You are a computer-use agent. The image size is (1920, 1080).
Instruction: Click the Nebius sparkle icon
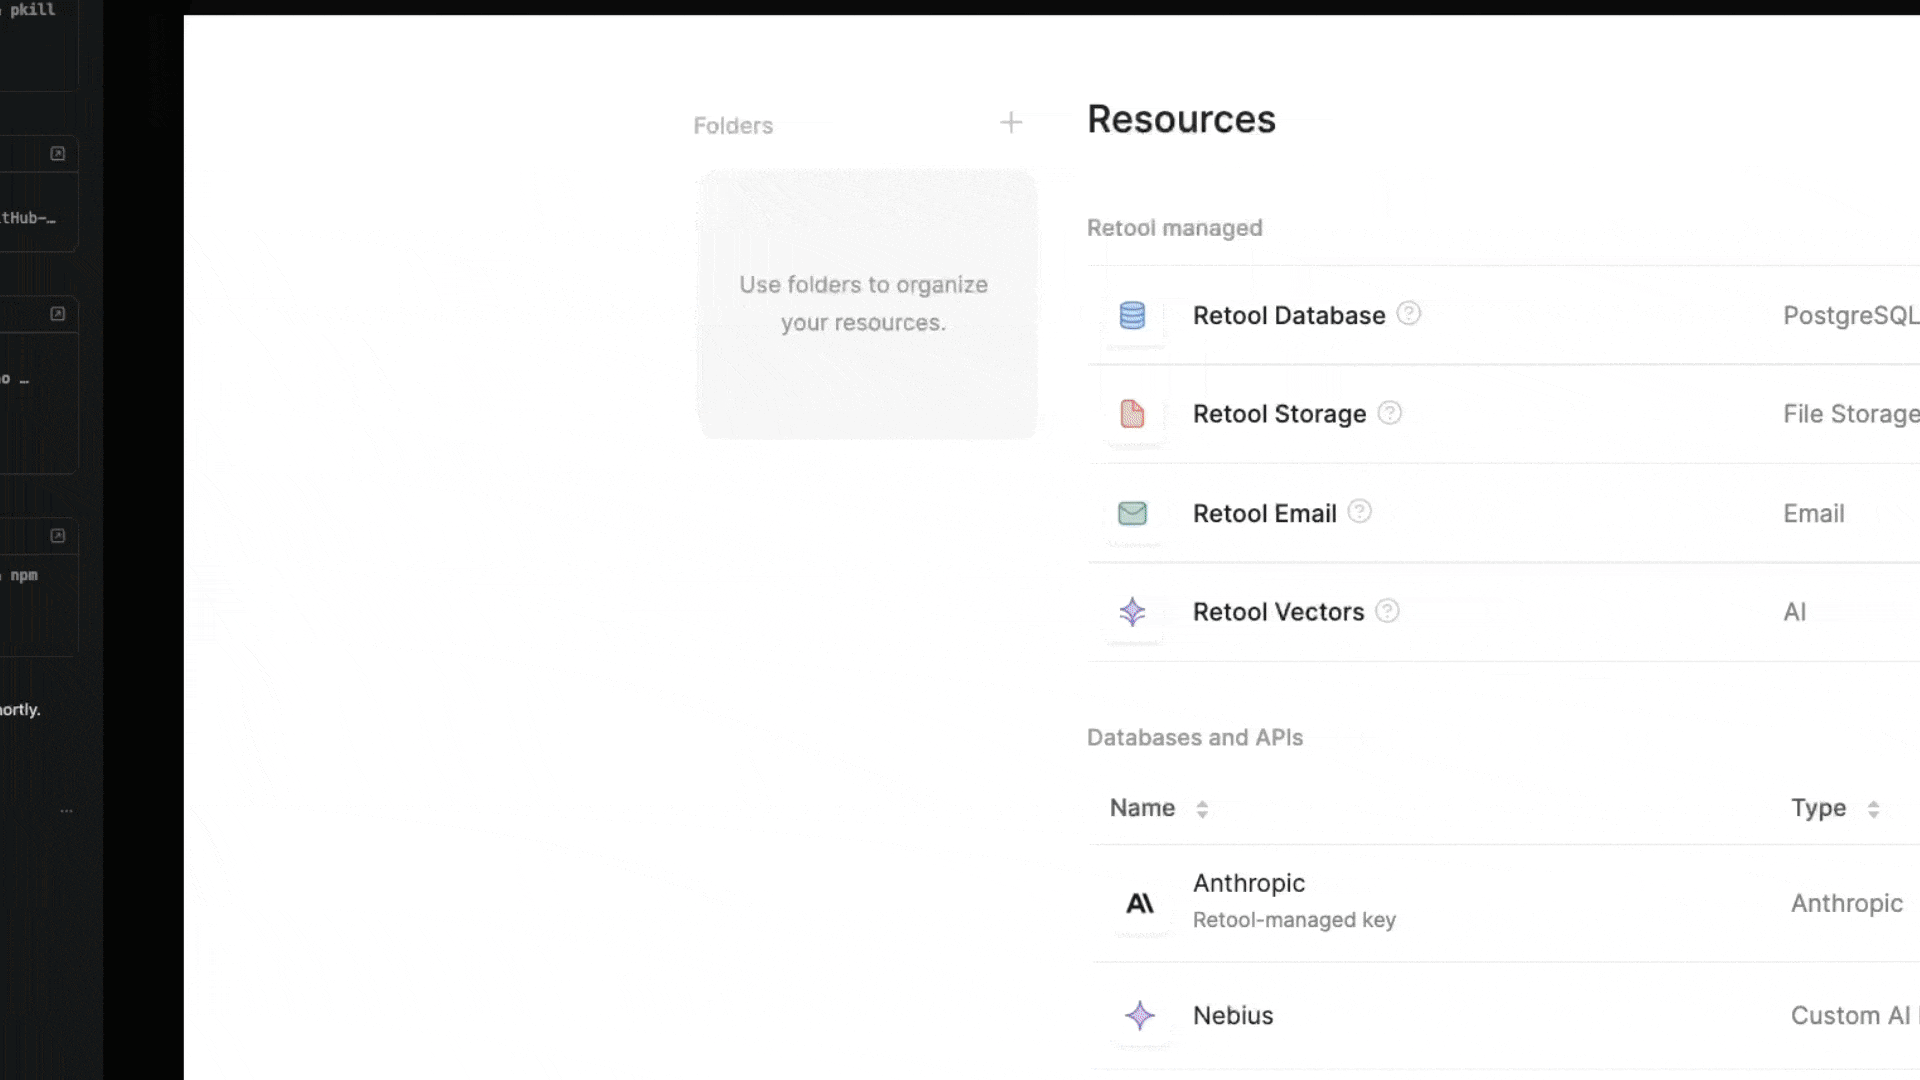(1140, 1016)
